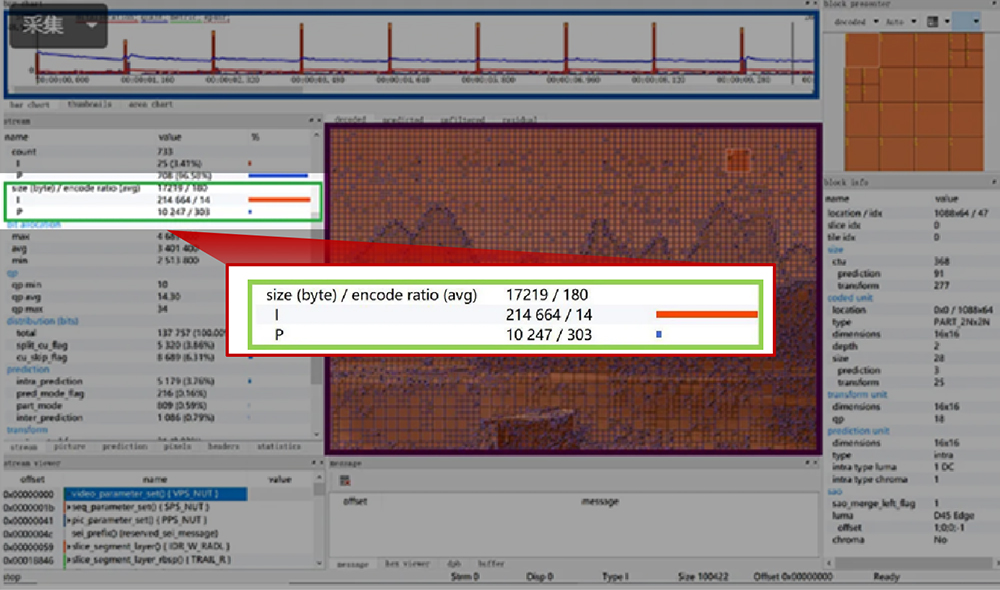Click the clear messages icon in message panel

pos(344,481)
